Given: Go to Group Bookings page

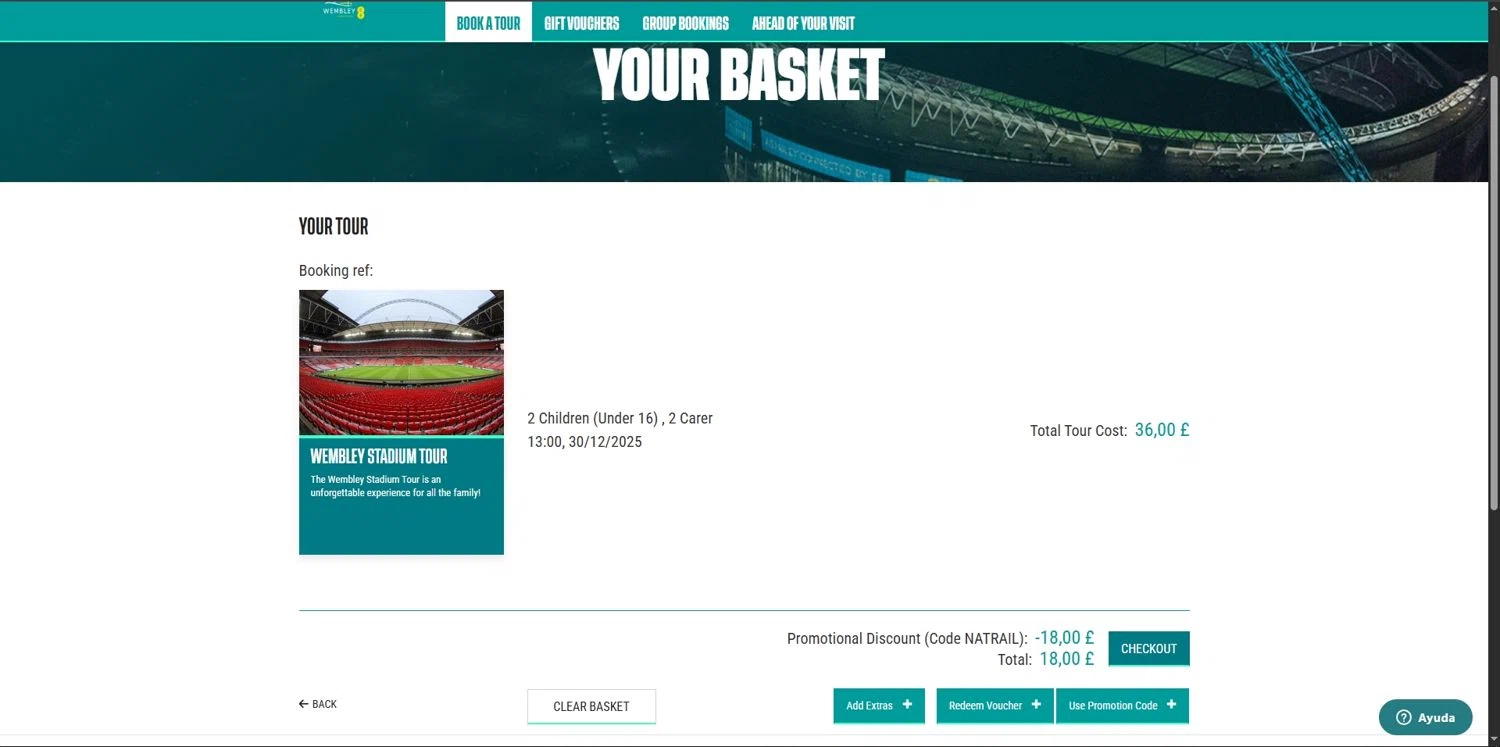Looking at the screenshot, I should coord(685,23).
